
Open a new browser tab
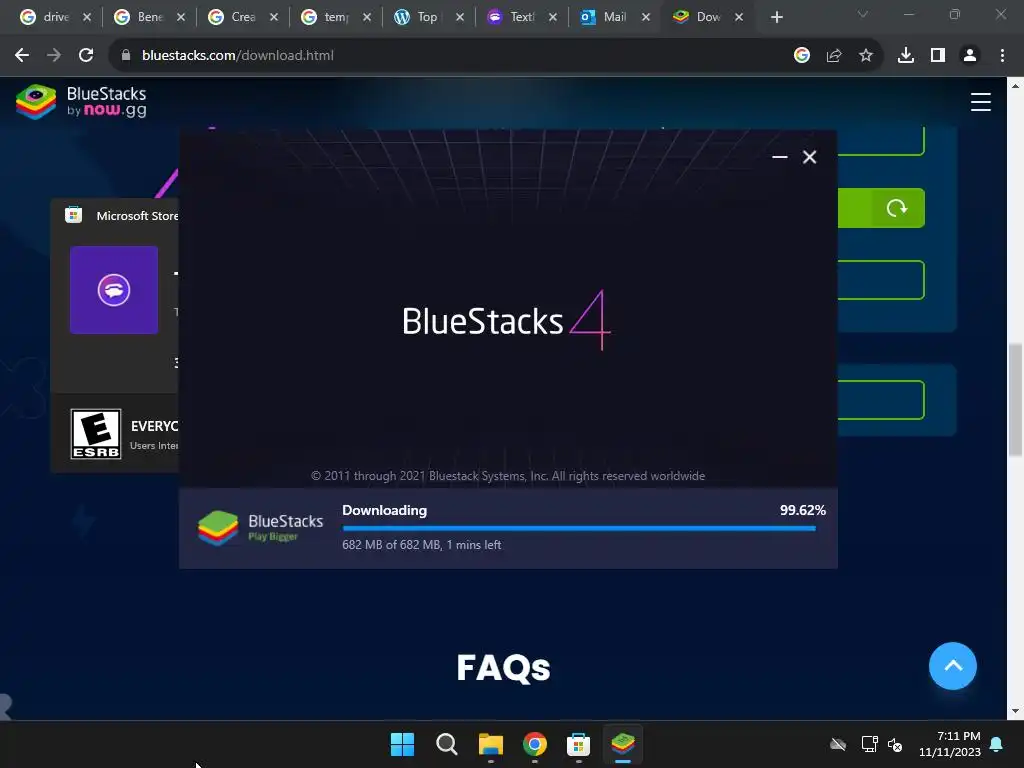[x=776, y=18]
